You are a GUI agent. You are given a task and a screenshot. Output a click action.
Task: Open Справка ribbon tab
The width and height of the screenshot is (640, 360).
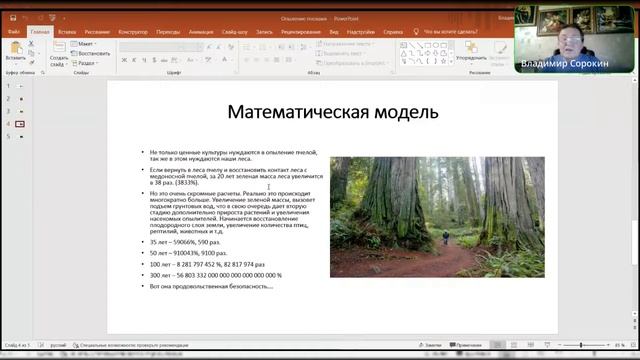(393, 32)
